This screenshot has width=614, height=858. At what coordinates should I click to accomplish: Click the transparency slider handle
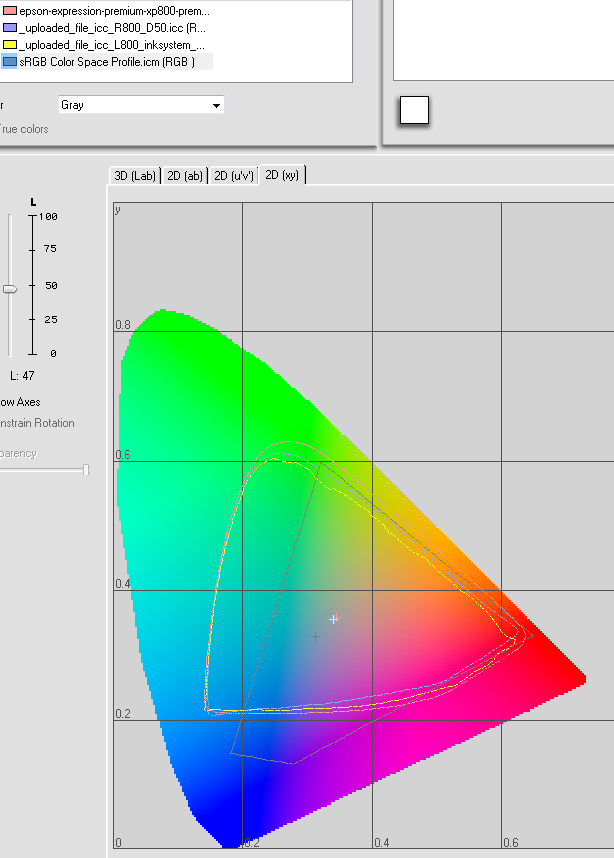[x=86, y=469]
